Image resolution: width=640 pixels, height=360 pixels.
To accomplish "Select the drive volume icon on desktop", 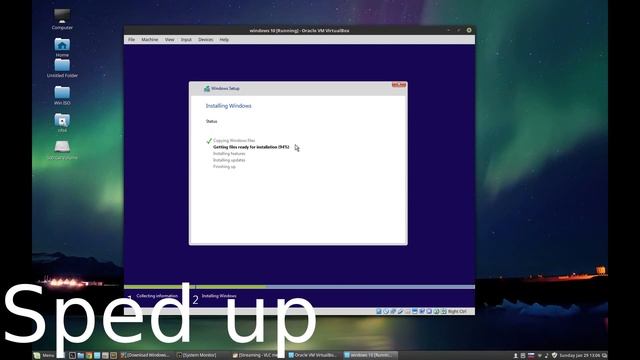I will 62,149.
